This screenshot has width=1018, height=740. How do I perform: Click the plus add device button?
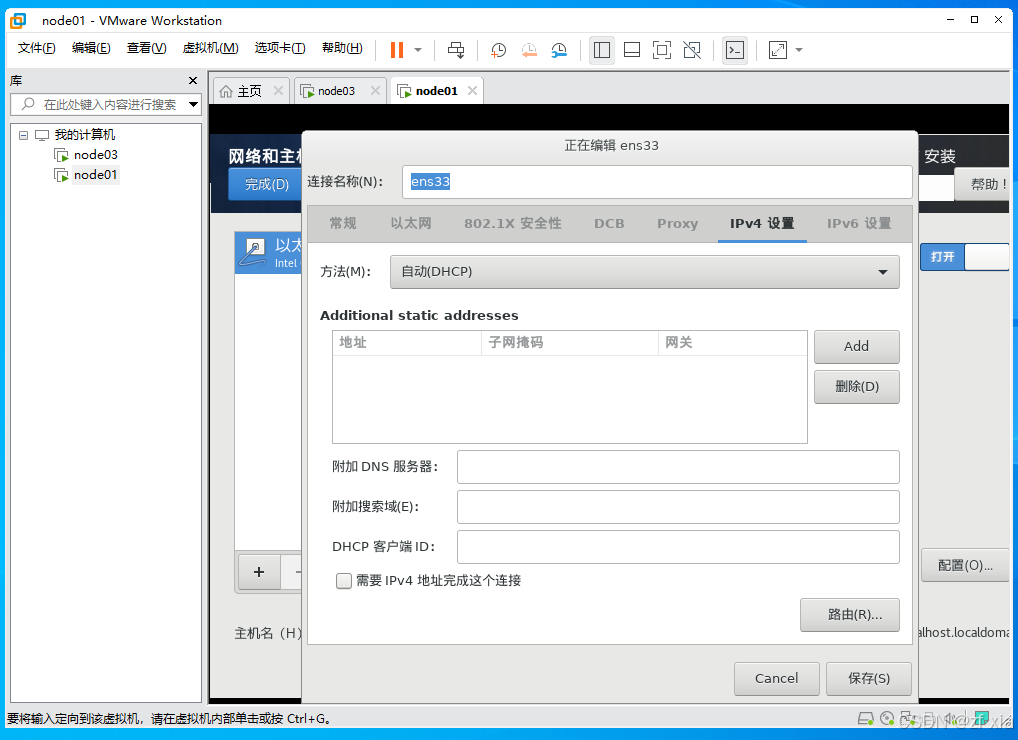click(x=259, y=572)
